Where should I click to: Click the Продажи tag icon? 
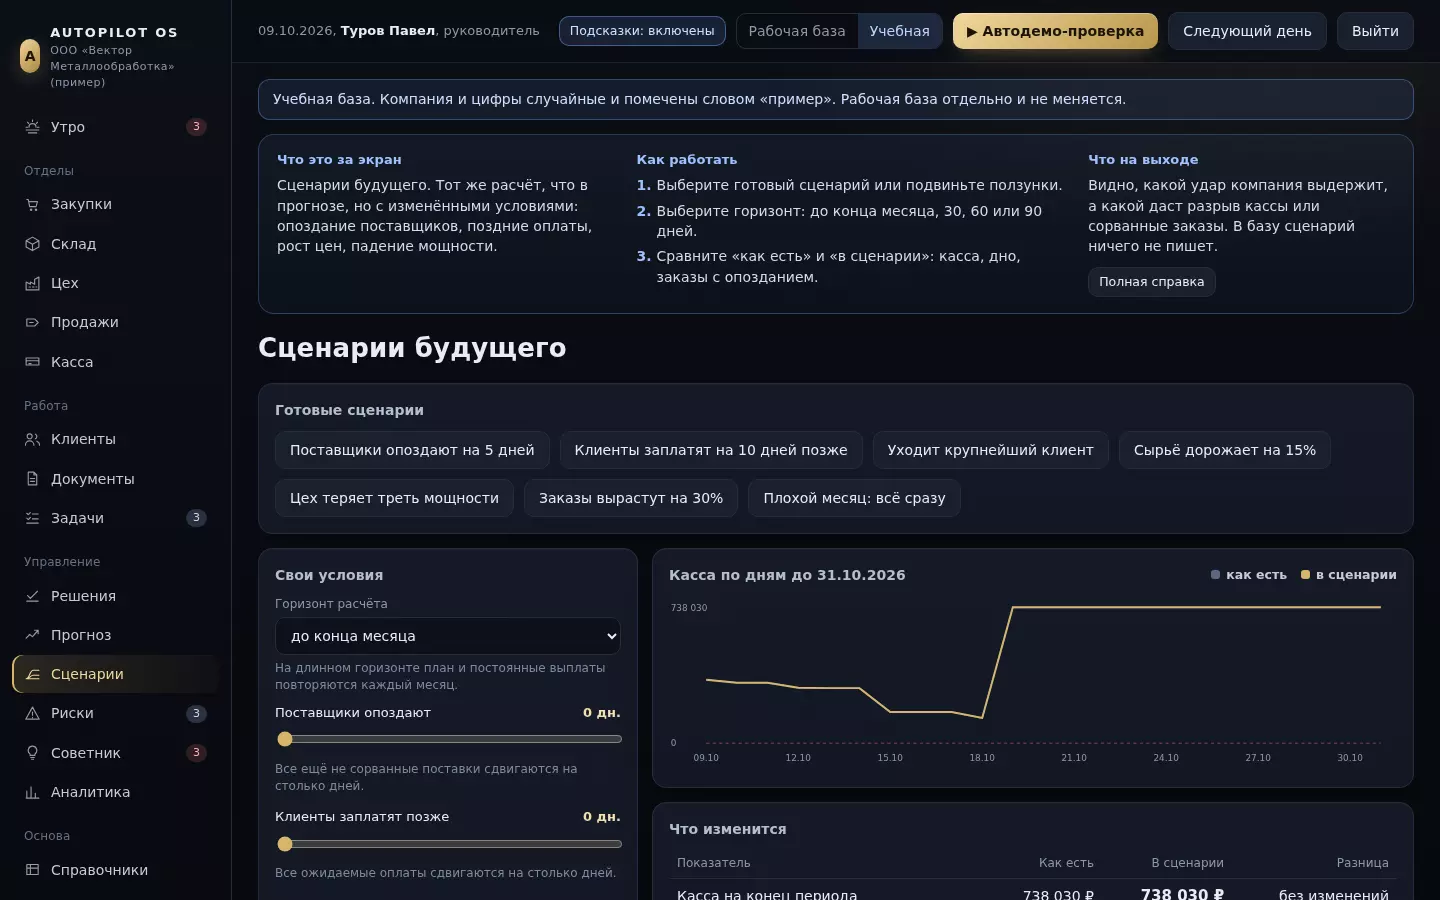point(32,322)
